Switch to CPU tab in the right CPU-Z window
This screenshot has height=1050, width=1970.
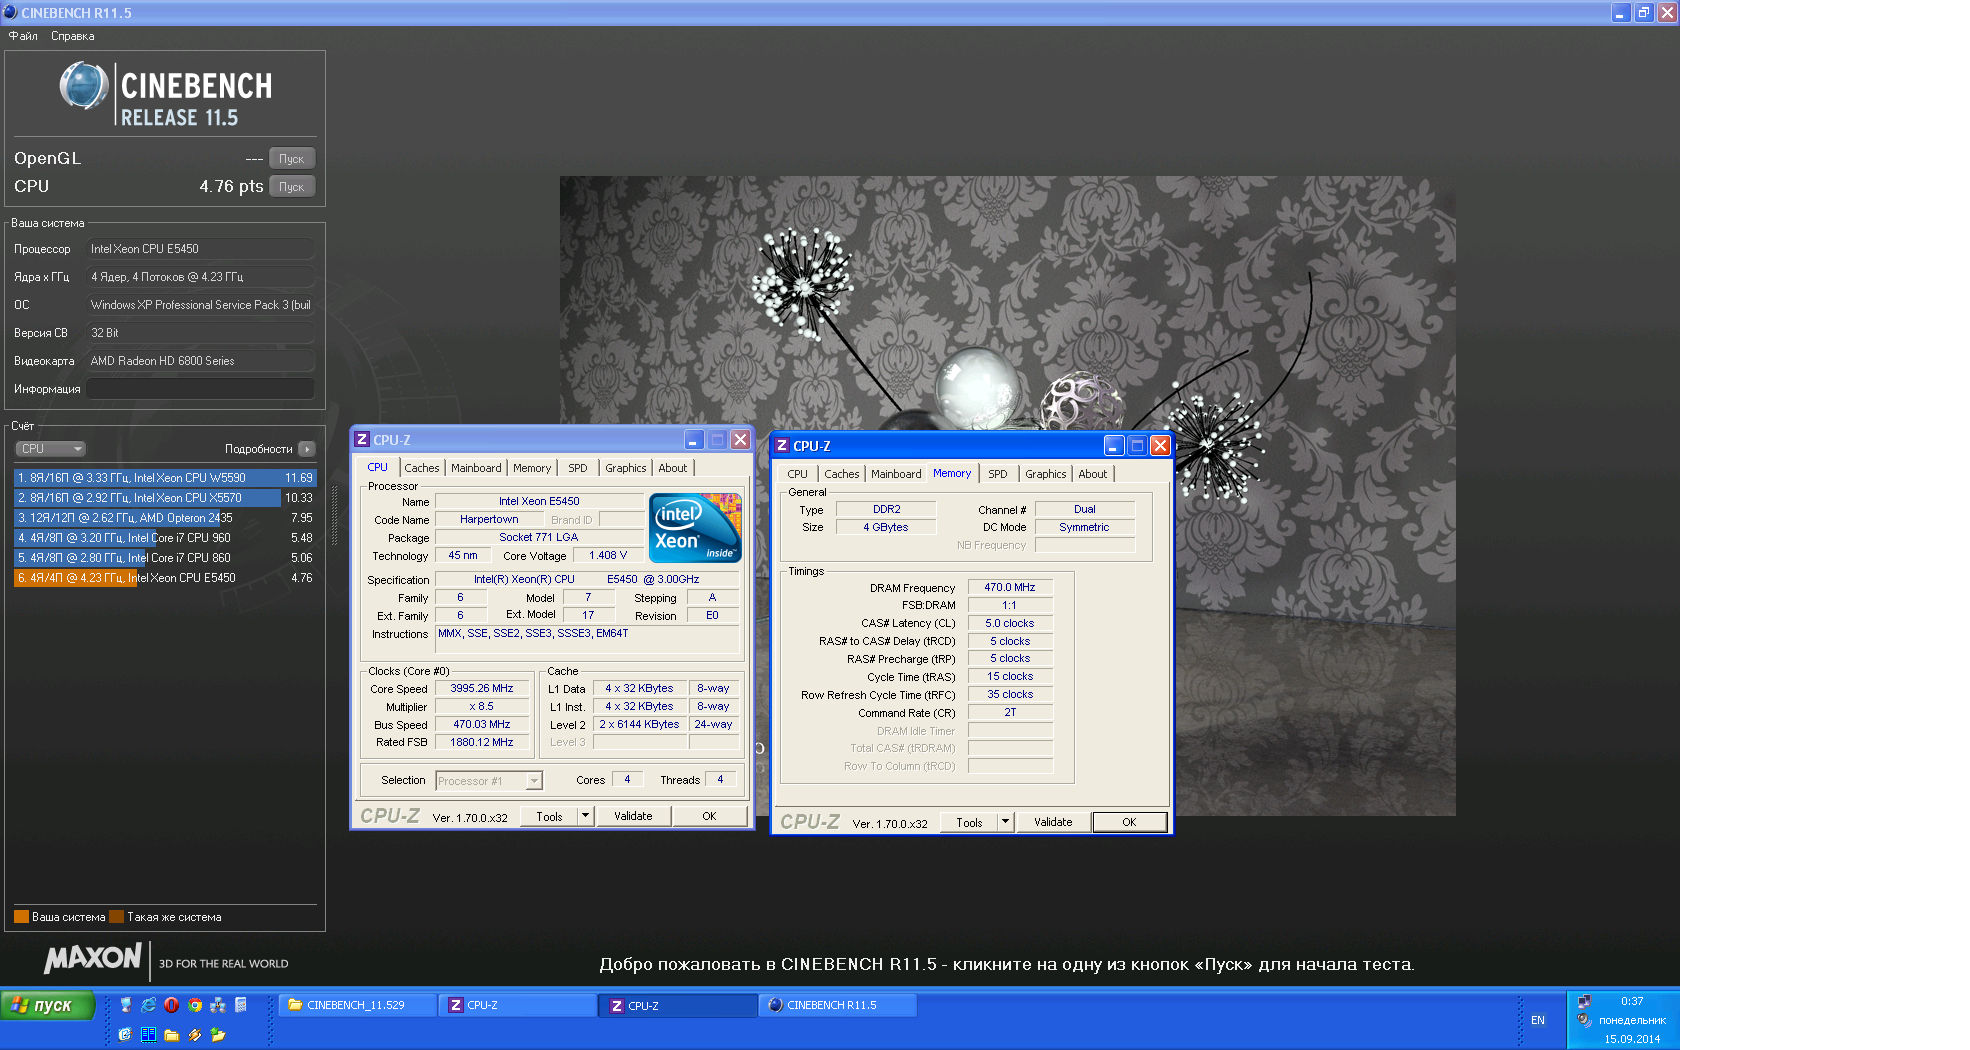coord(797,474)
